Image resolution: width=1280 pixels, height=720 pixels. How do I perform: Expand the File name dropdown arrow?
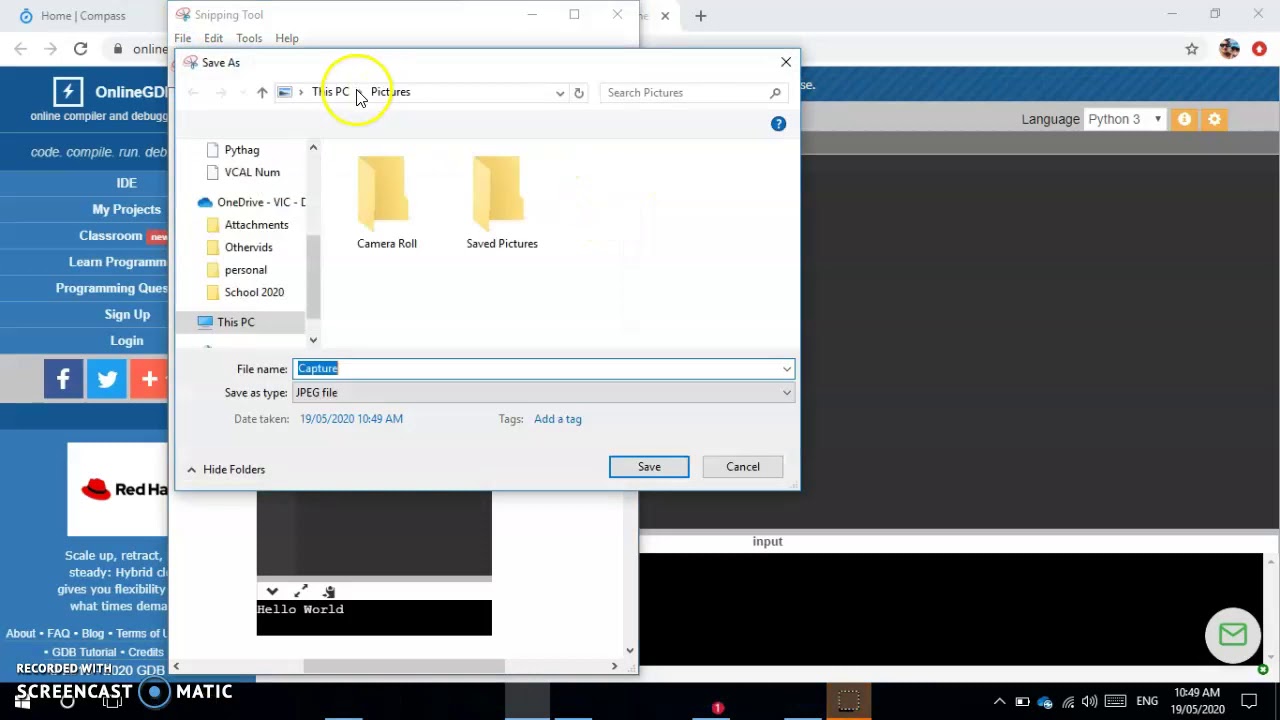(x=787, y=369)
